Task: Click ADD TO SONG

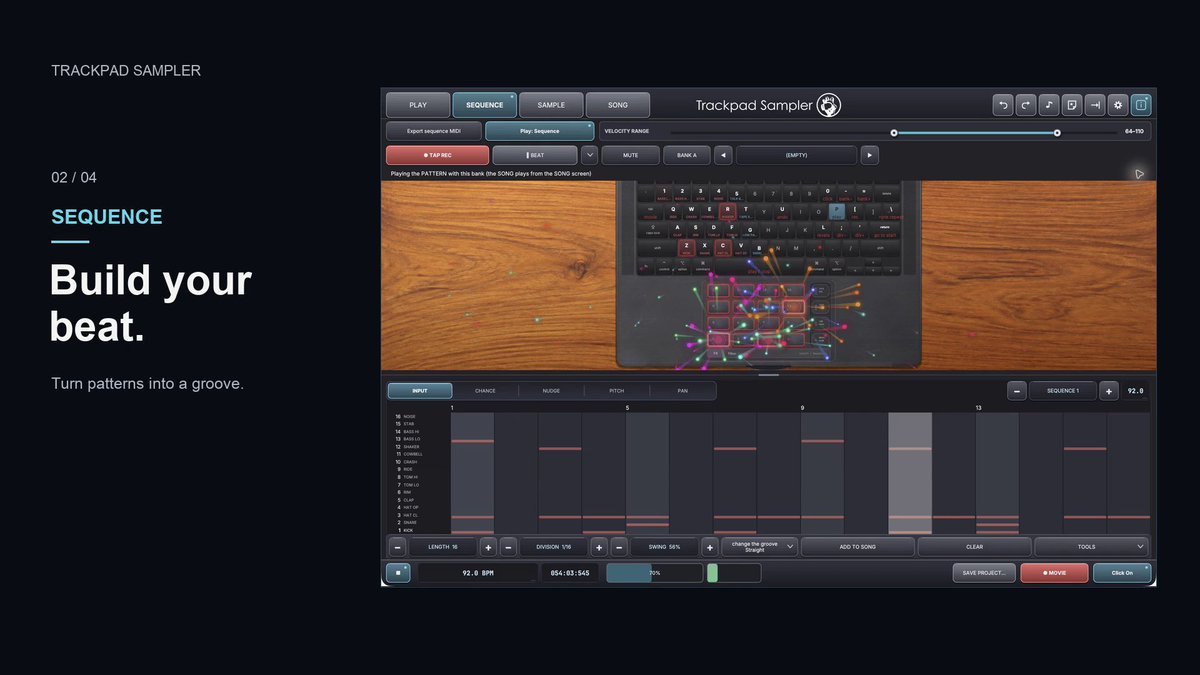Action: tap(858, 547)
